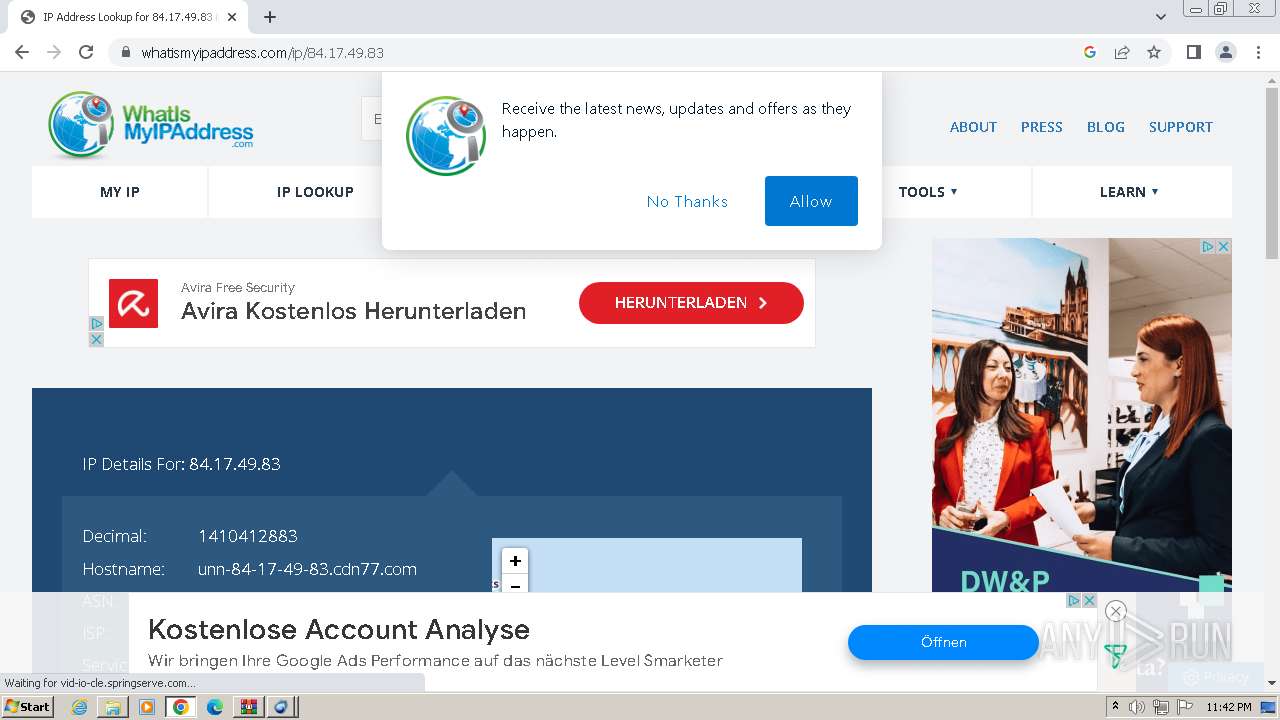Open the SUPPORT link
The image size is (1280, 720).
point(1180,127)
